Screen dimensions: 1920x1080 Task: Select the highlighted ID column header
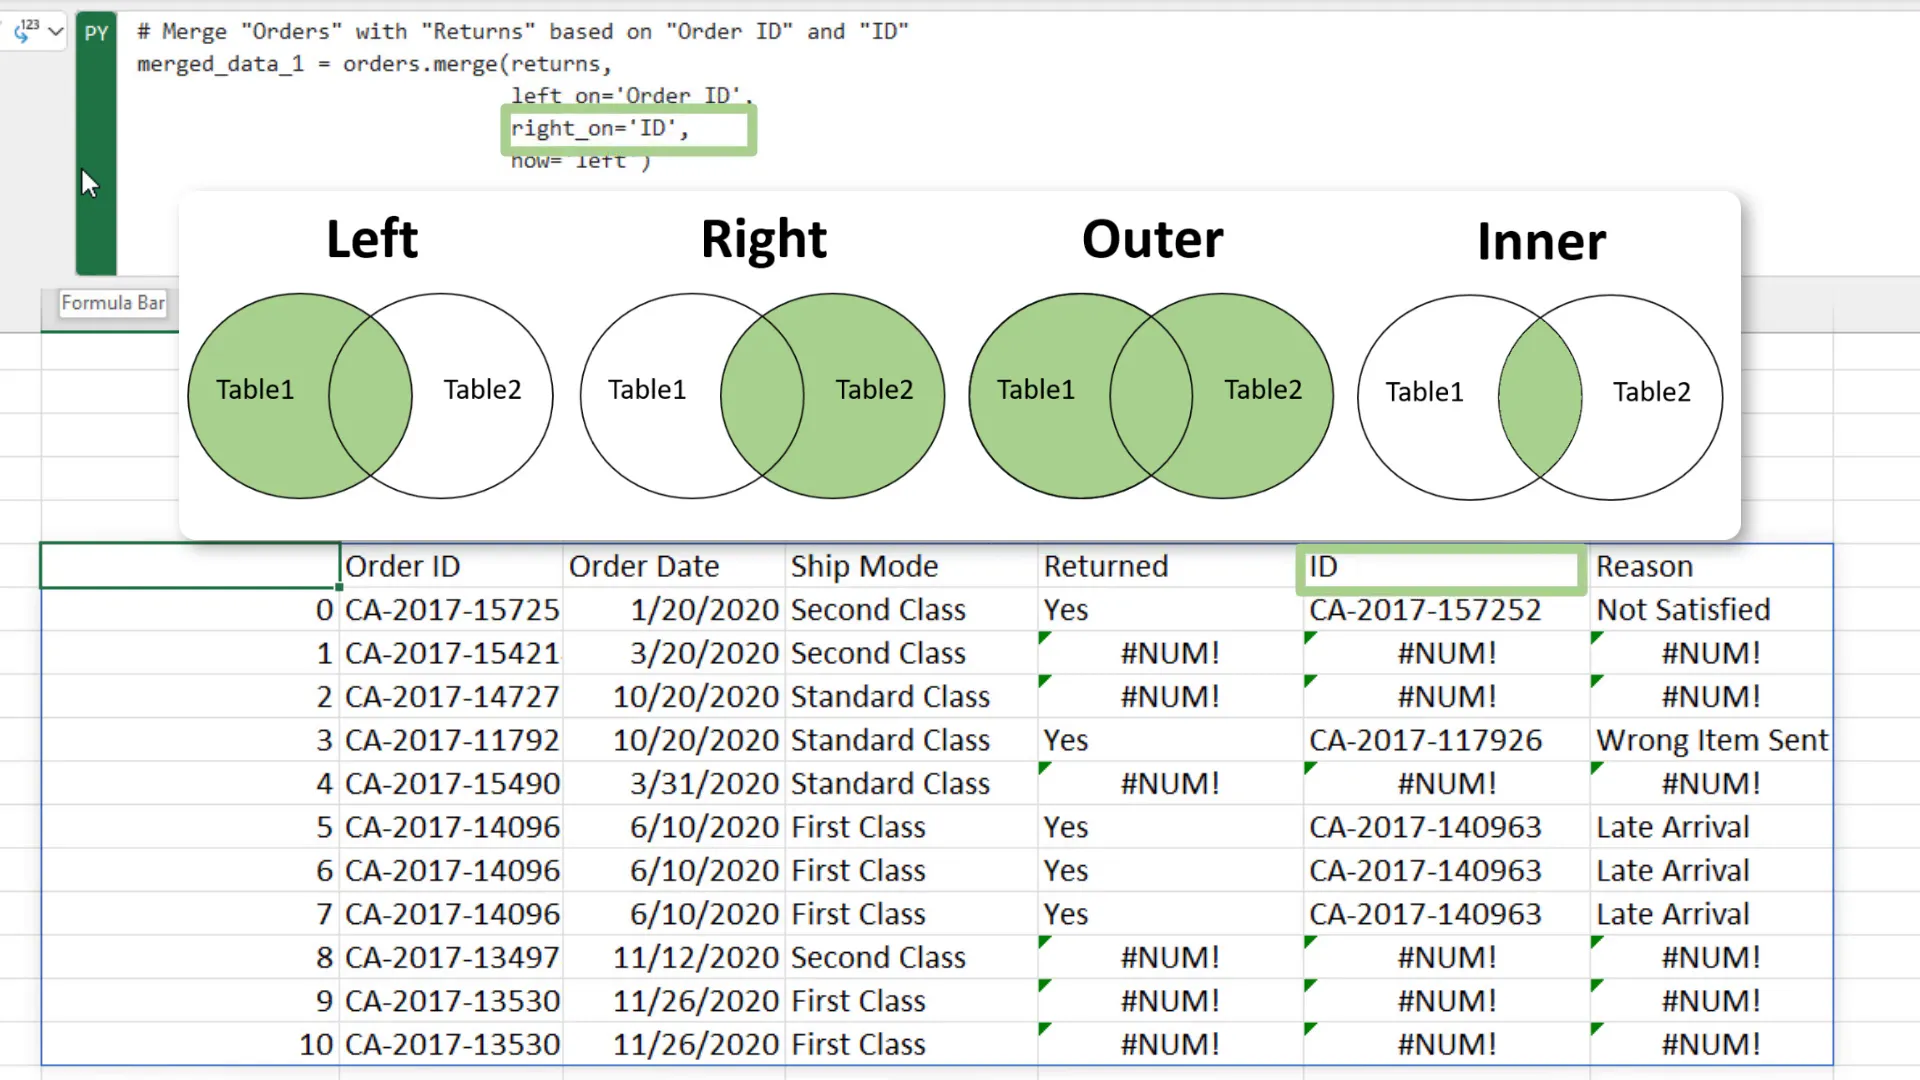[1440, 567]
